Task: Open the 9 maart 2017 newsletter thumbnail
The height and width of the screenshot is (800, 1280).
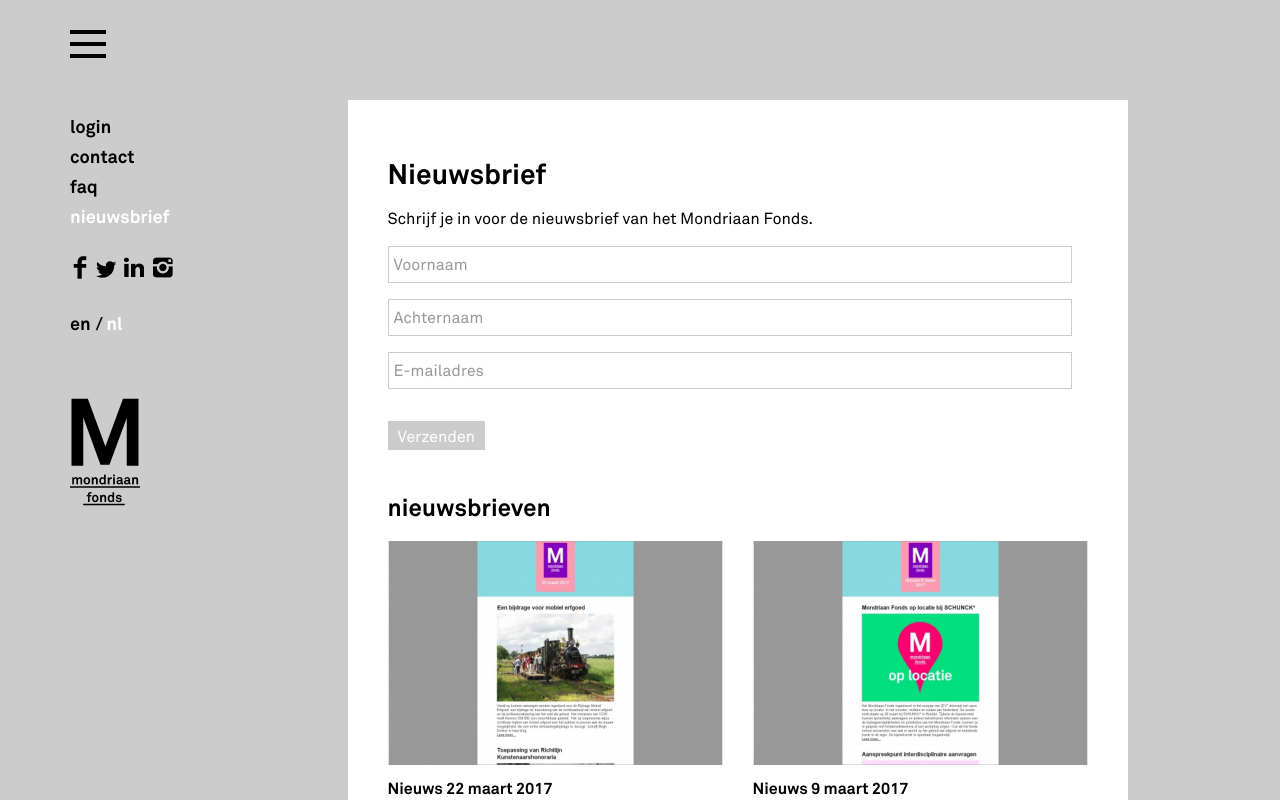Action: tap(920, 653)
